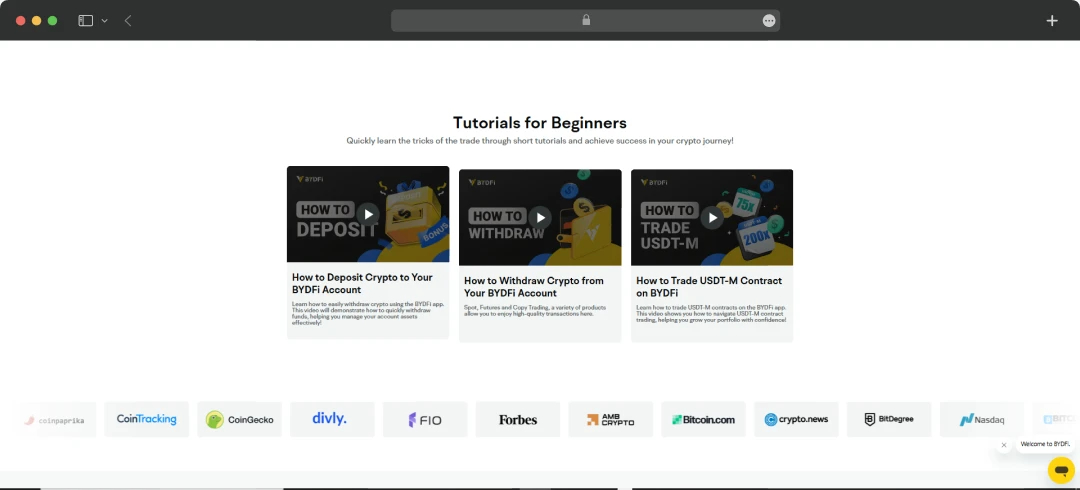
Task: Click the subtitle about short tutorials
Action: point(540,141)
